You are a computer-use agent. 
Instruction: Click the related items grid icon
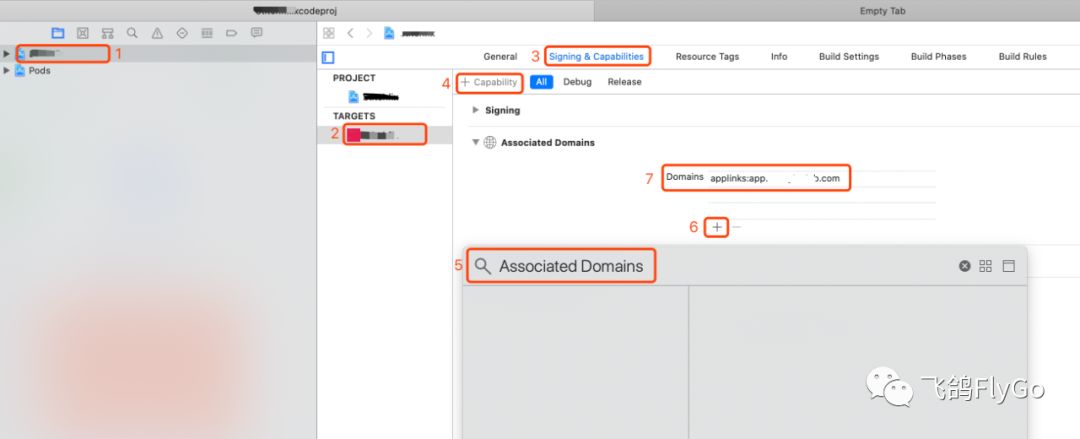pos(328,33)
